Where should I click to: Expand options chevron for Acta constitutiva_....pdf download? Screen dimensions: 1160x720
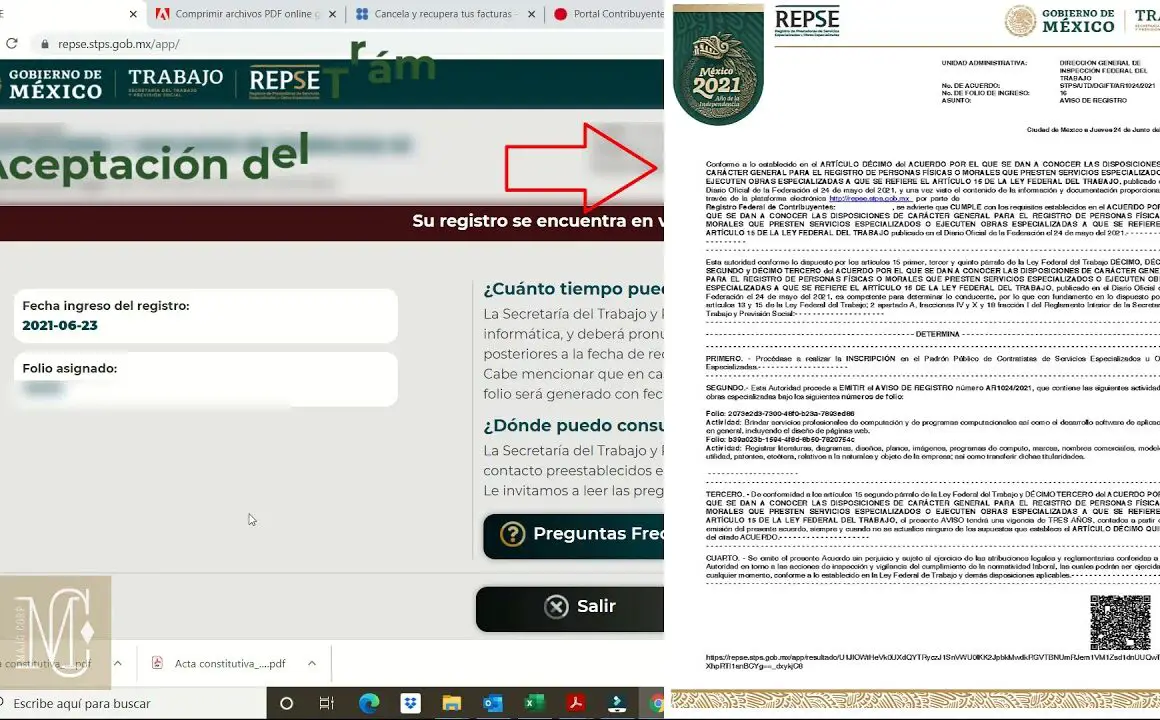[311, 664]
